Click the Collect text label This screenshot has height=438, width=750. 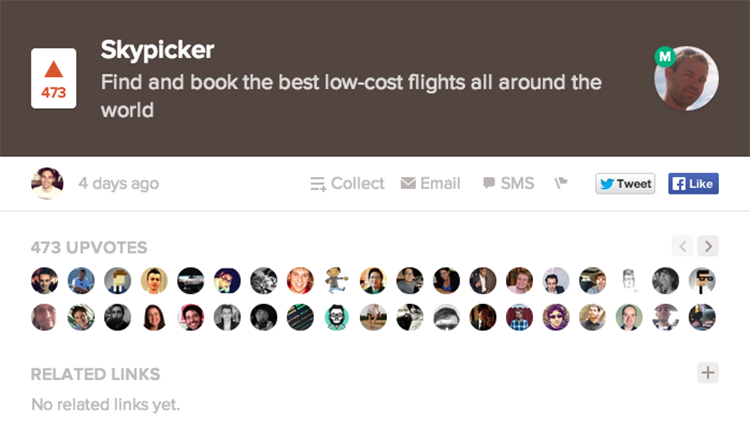point(357,183)
